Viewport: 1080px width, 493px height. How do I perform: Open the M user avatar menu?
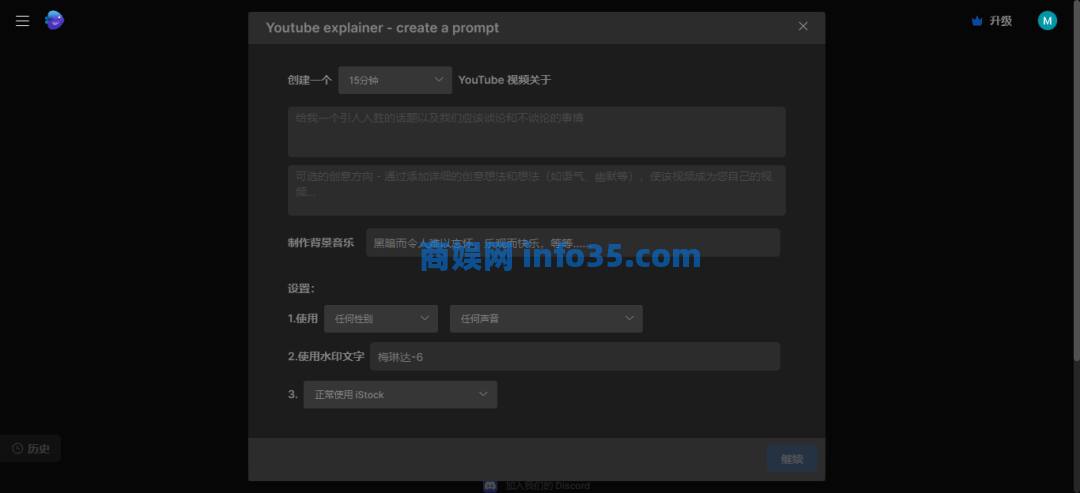[x=1047, y=21]
